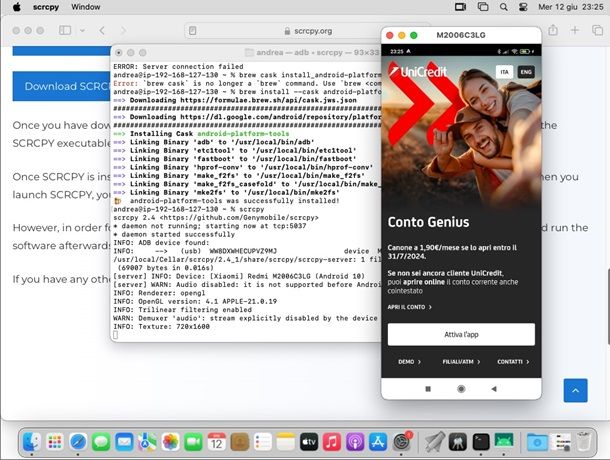Tap Android back triangle button
The width and height of the screenshot is (610, 460).
tap(494, 389)
